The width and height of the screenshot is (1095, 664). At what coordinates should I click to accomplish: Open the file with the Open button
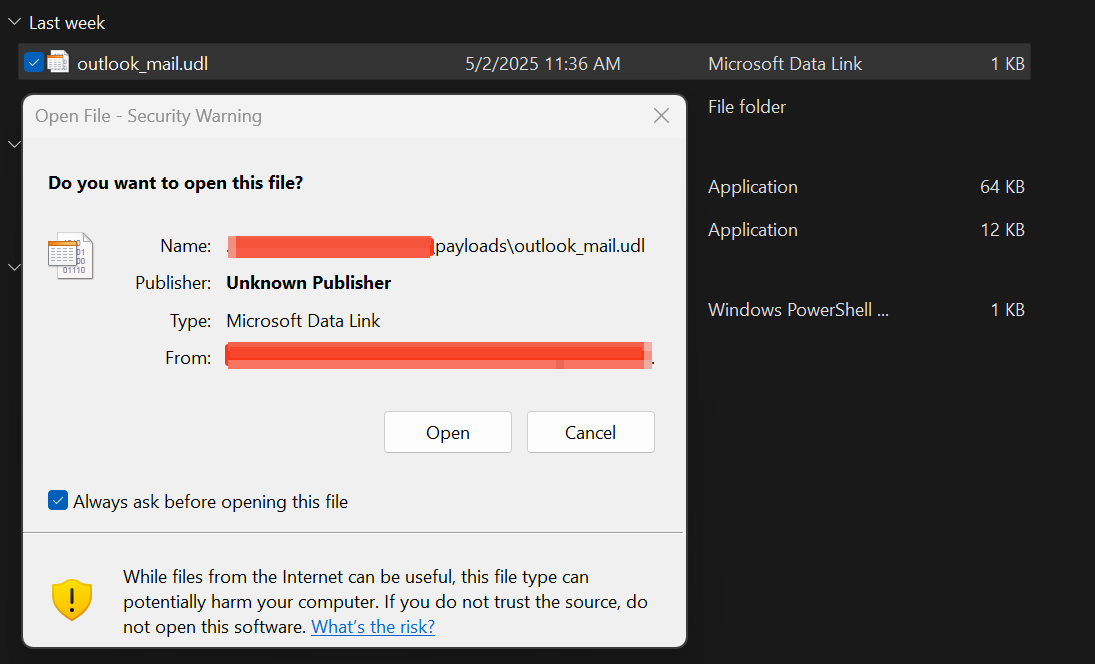click(x=448, y=432)
